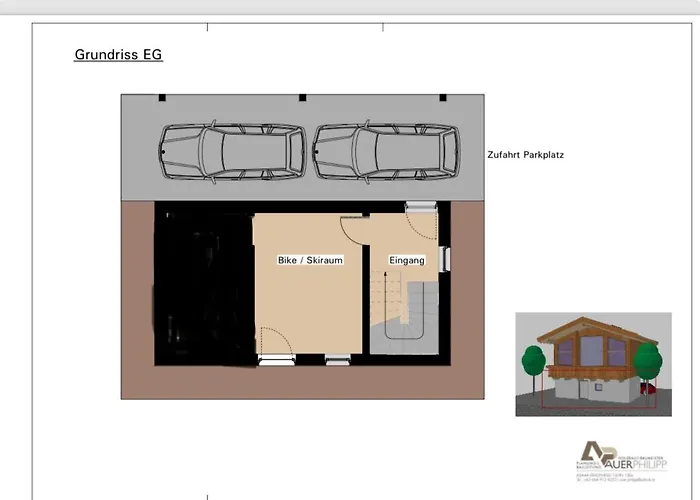700x500 pixels.
Task: Click the Skiraum bottom wall window
Action: 339,358
